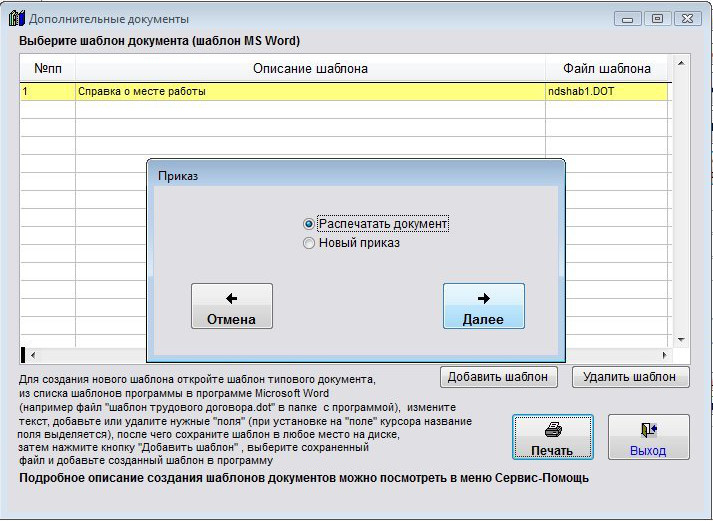Viewport: 713px width, 521px height.
Task: Click row number cell "1"
Action: [47, 91]
